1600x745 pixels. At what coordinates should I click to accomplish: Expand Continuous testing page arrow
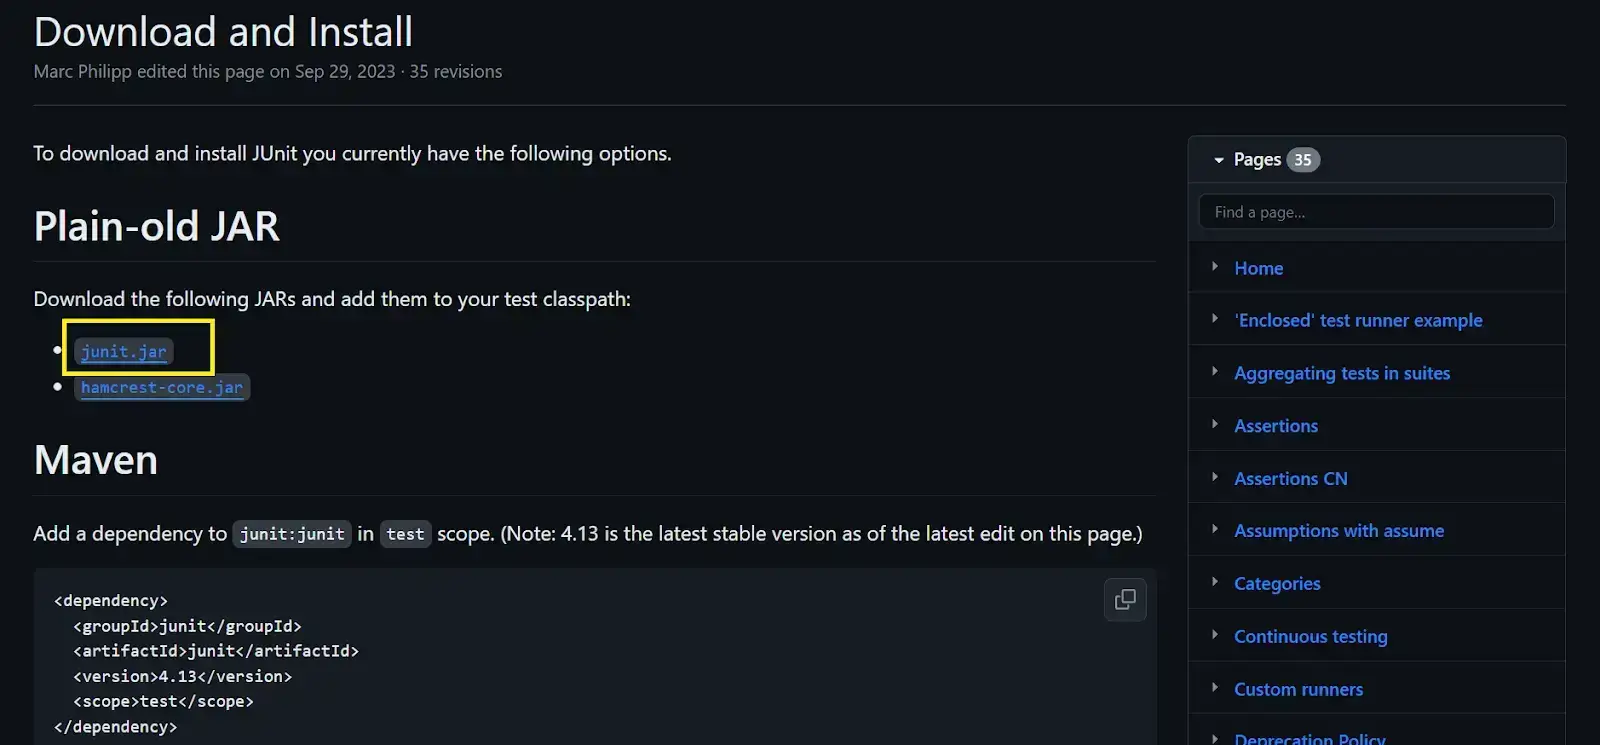[1215, 635]
